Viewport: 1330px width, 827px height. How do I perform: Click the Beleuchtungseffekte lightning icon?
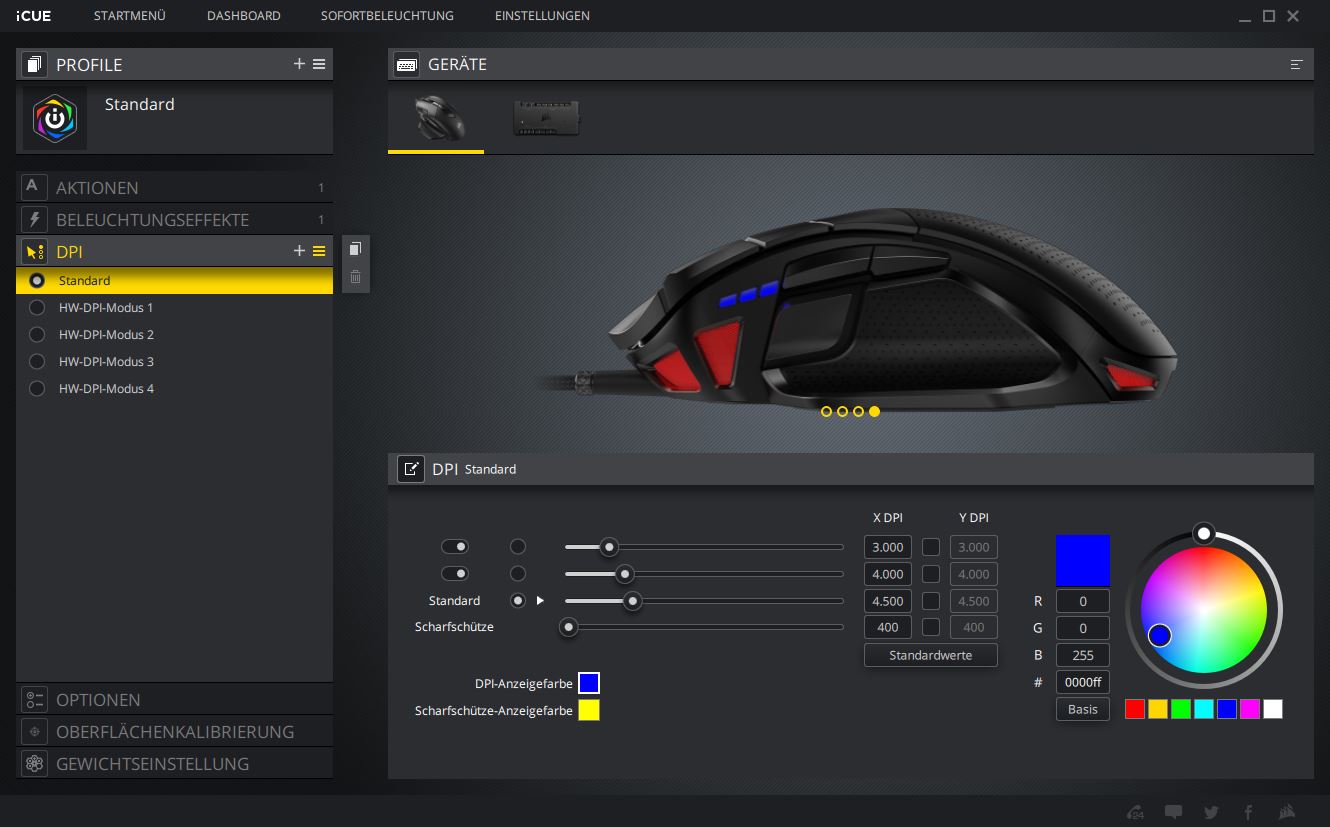tap(34, 219)
